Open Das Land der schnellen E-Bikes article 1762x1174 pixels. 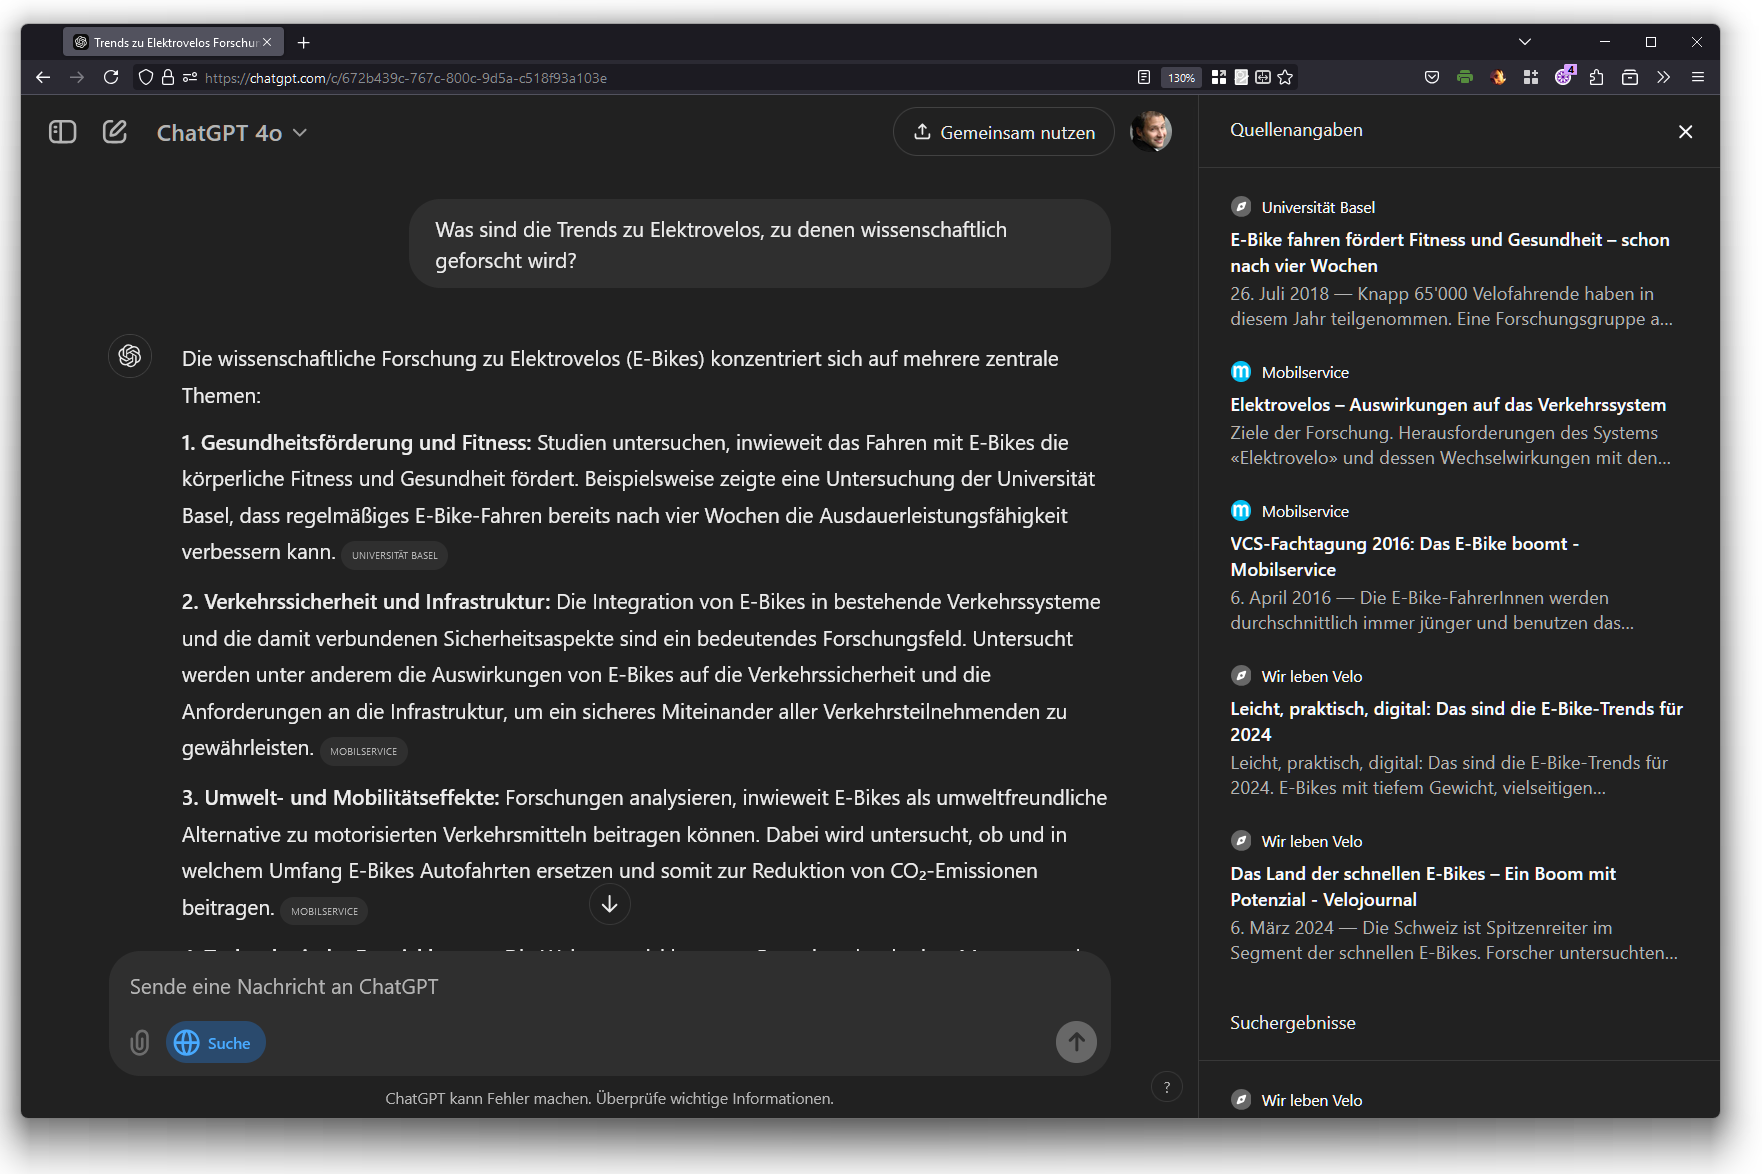(1422, 887)
